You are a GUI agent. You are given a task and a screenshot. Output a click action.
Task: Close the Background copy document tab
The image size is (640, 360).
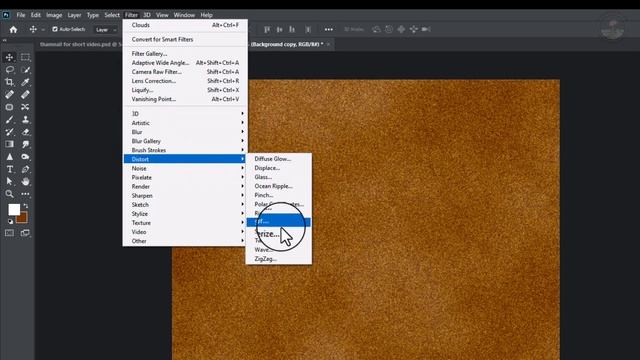coord(328,44)
